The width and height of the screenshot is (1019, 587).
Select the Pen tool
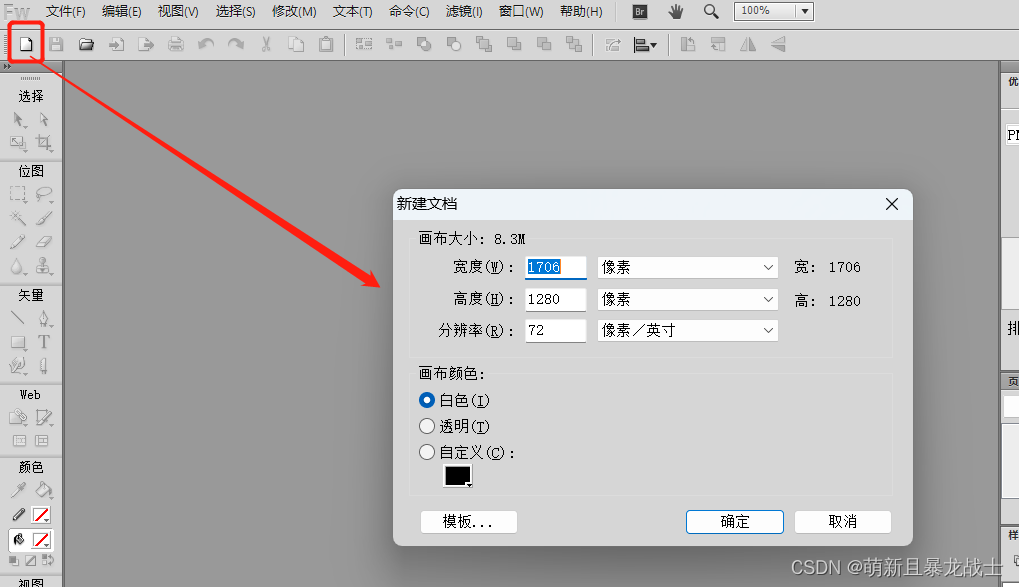44,319
